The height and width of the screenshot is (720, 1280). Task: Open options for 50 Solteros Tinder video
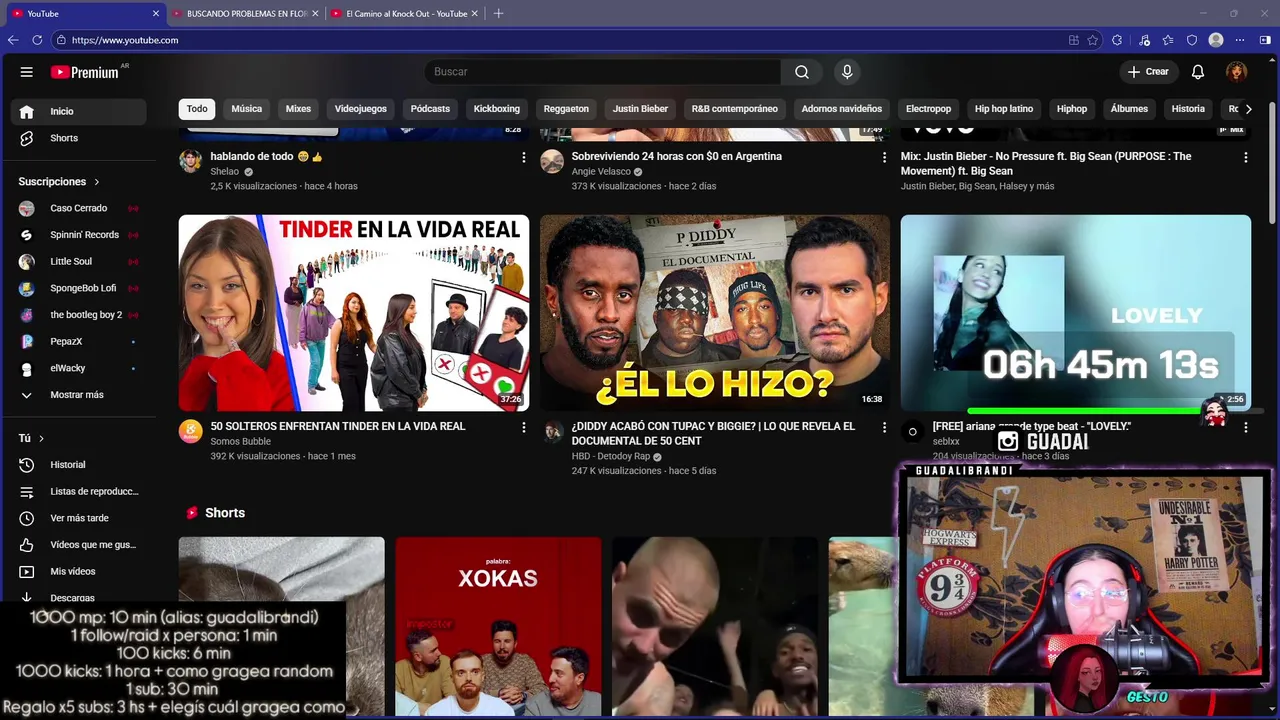click(x=523, y=428)
